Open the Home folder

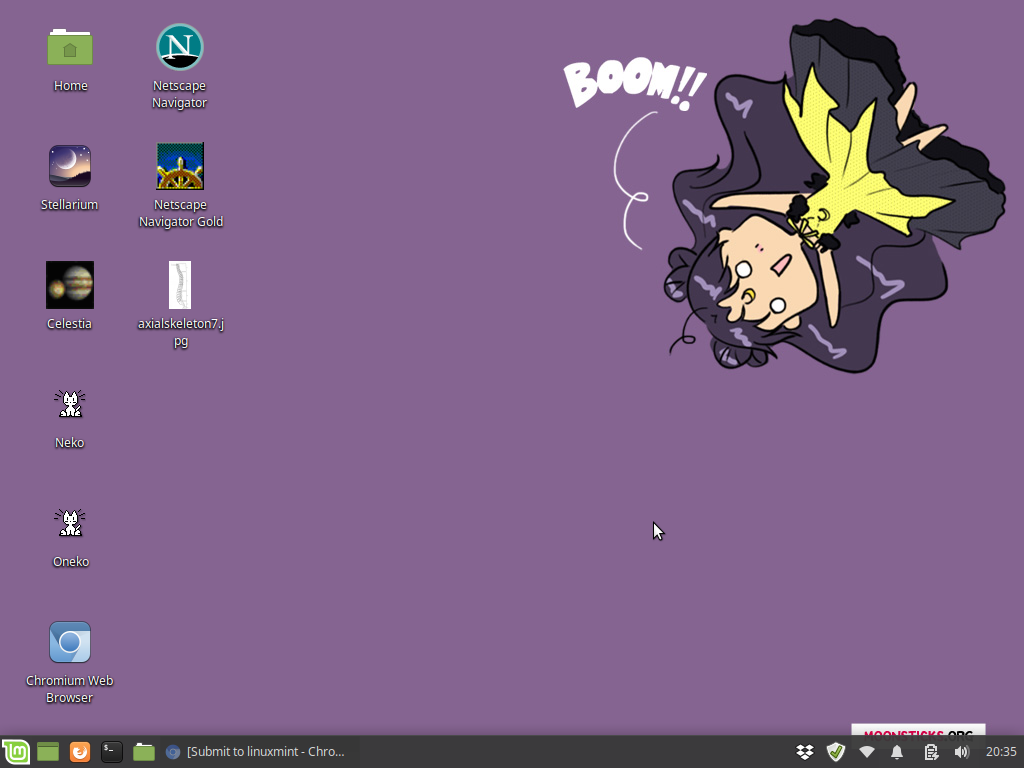pyautogui.click(x=69, y=46)
